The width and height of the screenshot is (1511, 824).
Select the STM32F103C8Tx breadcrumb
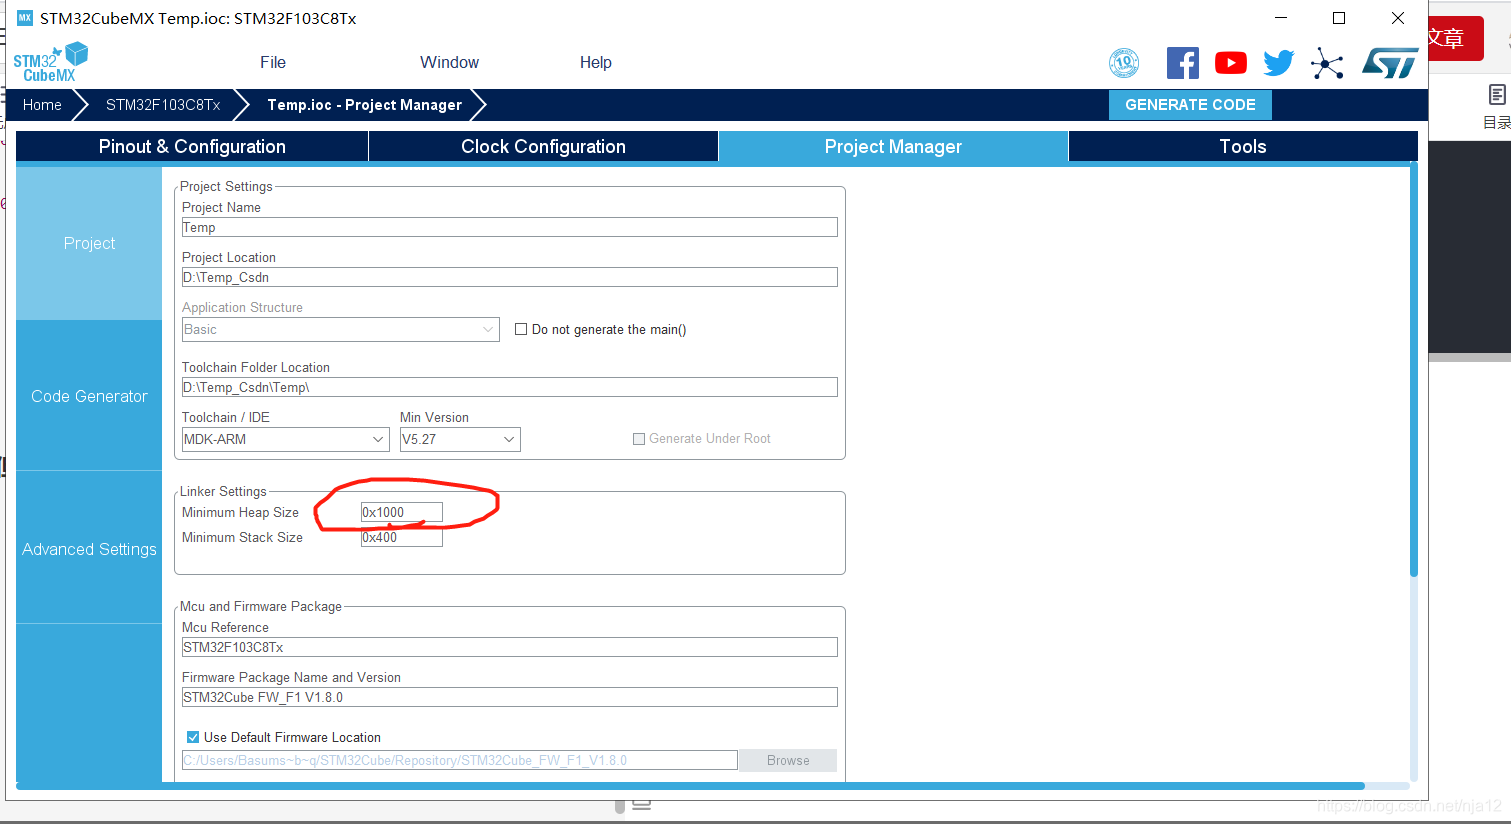163,105
